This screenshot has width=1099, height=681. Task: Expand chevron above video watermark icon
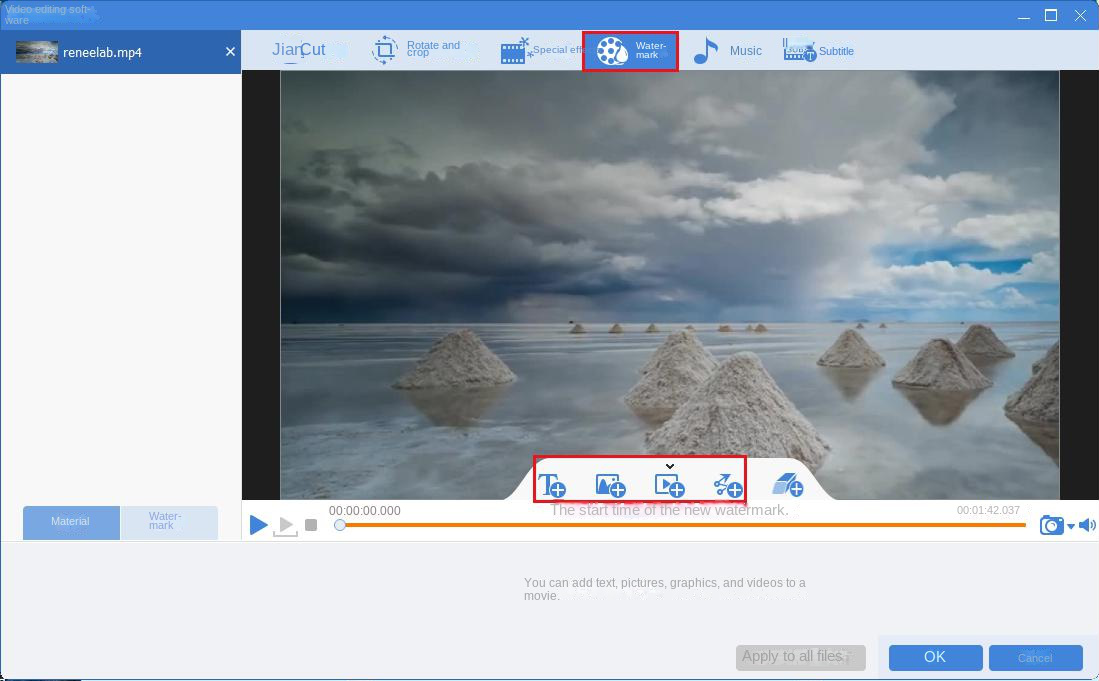pyautogui.click(x=669, y=466)
